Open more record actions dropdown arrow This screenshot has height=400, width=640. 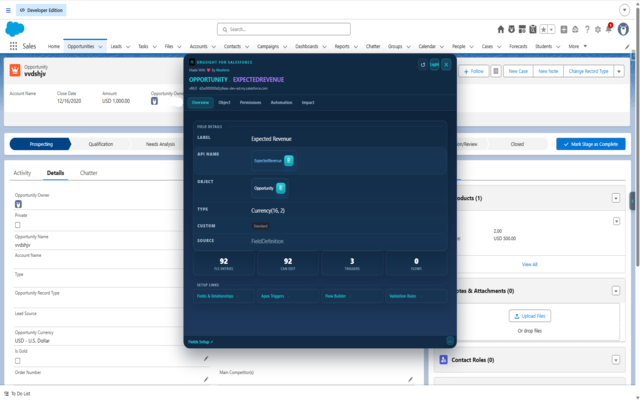click(x=619, y=71)
